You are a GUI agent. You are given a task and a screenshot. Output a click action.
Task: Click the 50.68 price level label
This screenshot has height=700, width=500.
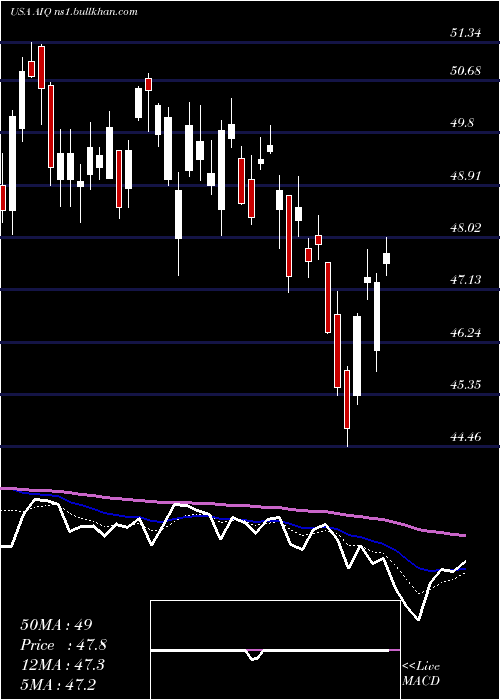pyautogui.click(x=466, y=71)
